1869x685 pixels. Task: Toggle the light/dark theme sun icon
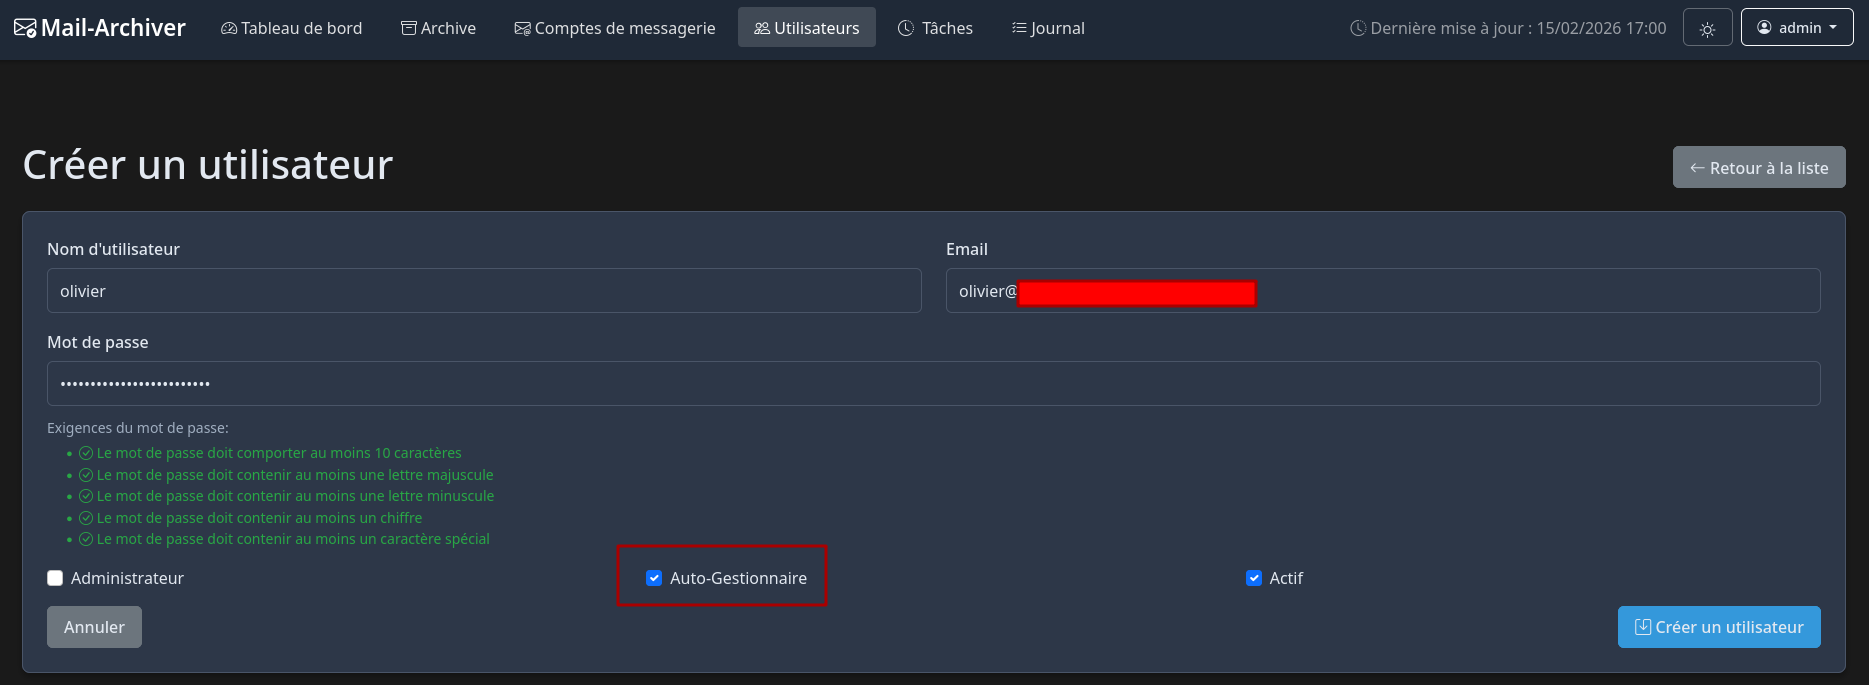[x=1707, y=29]
